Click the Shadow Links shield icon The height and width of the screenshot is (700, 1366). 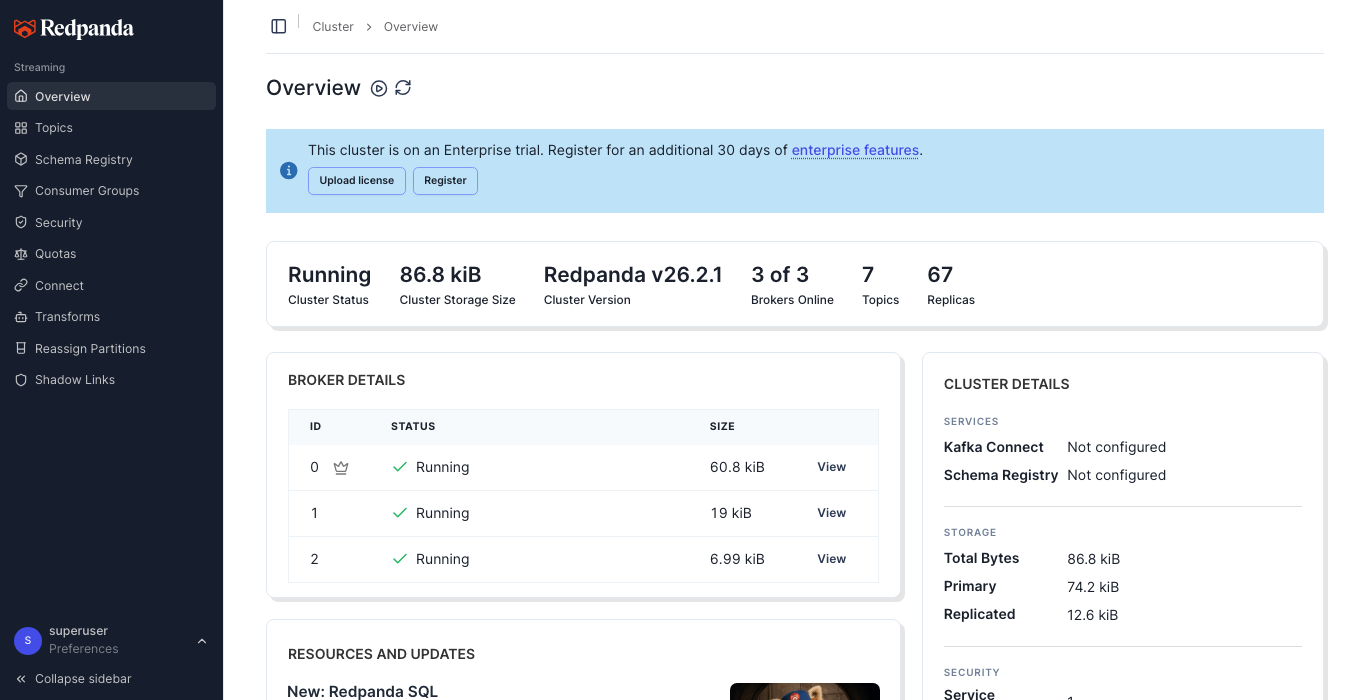pyautogui.click(x=21, y=380)
